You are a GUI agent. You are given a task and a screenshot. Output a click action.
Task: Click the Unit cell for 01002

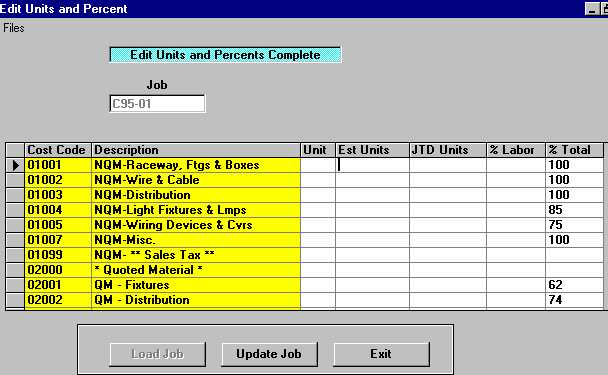click(318, 180)
